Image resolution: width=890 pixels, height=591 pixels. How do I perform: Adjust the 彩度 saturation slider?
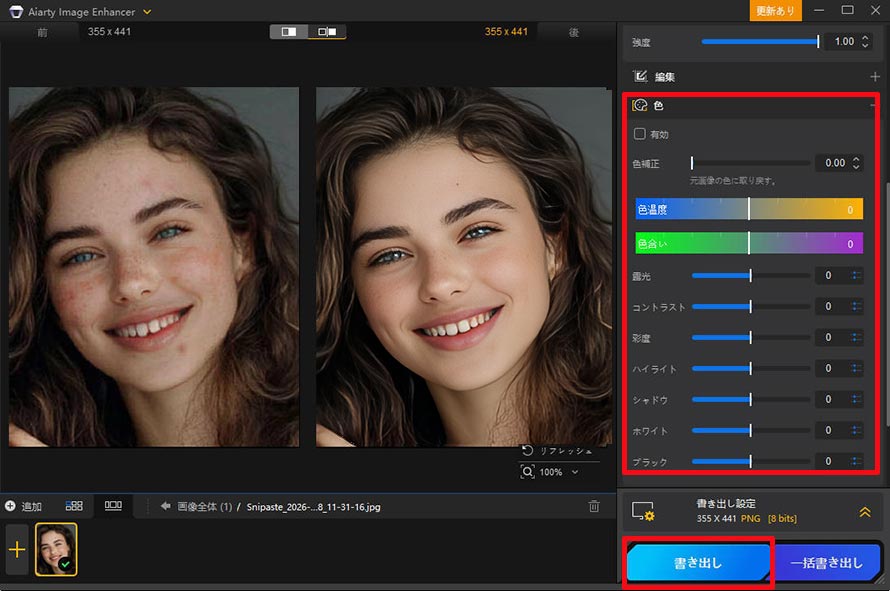pos(750,337)
